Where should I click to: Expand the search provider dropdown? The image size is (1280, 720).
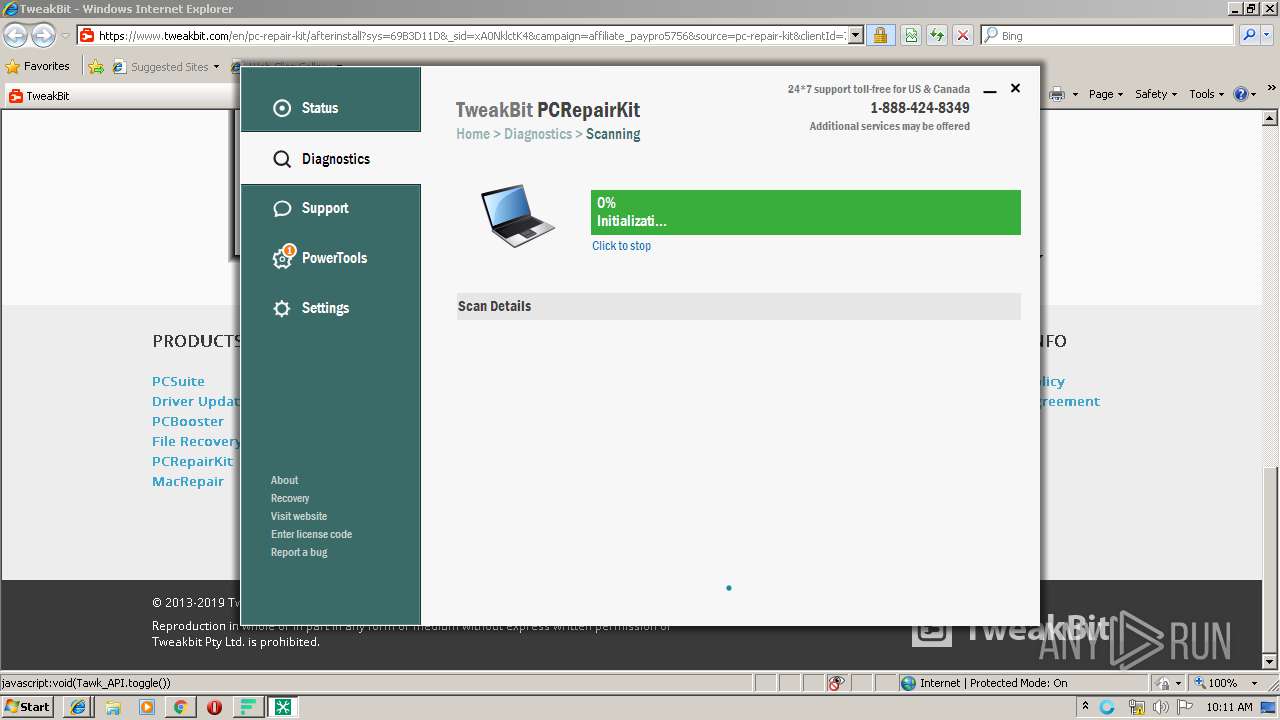pos(1267,36)
